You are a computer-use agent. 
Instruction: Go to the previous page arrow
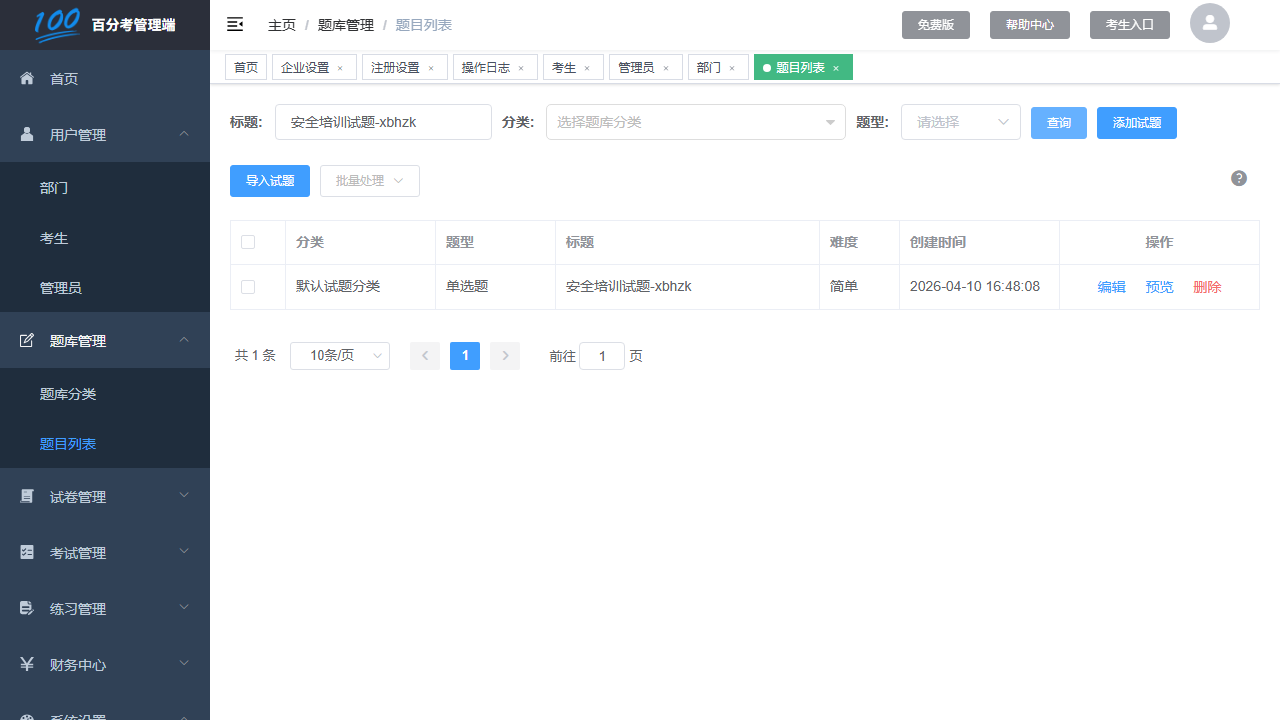pos(425,356)
